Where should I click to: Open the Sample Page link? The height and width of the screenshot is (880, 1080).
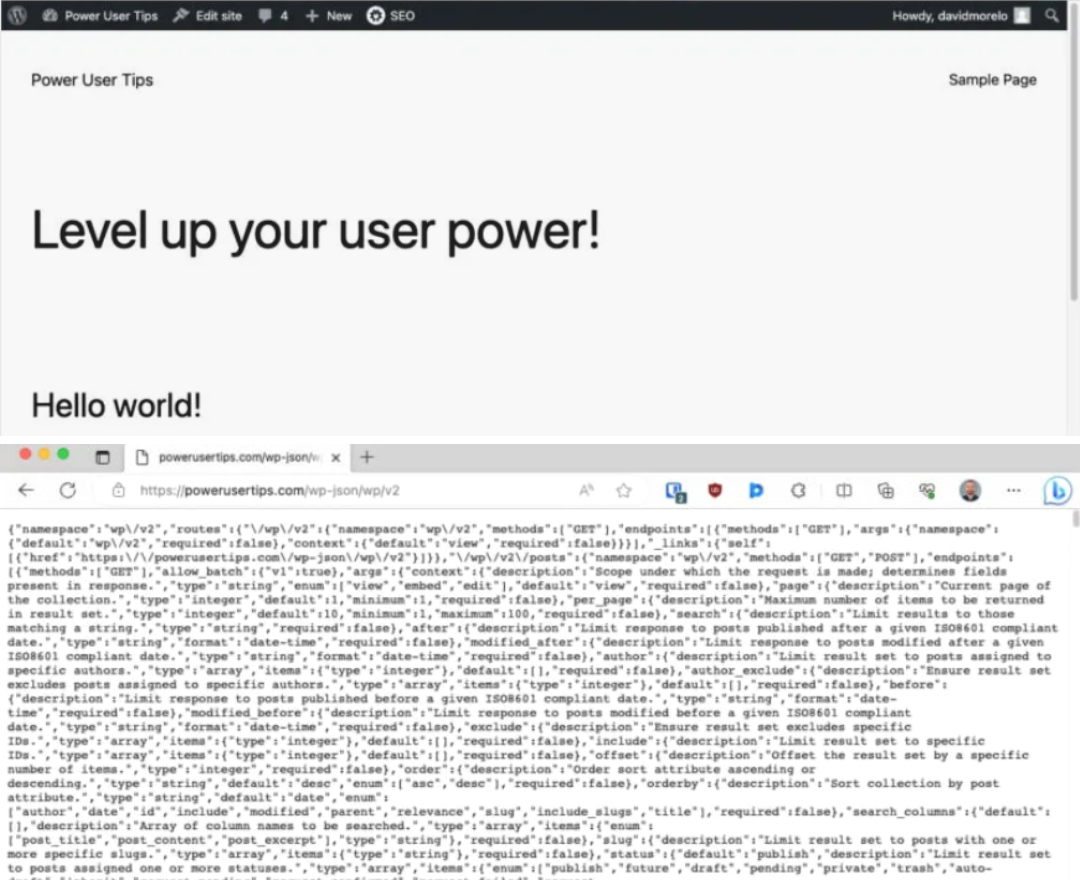(x=992, y=79)
